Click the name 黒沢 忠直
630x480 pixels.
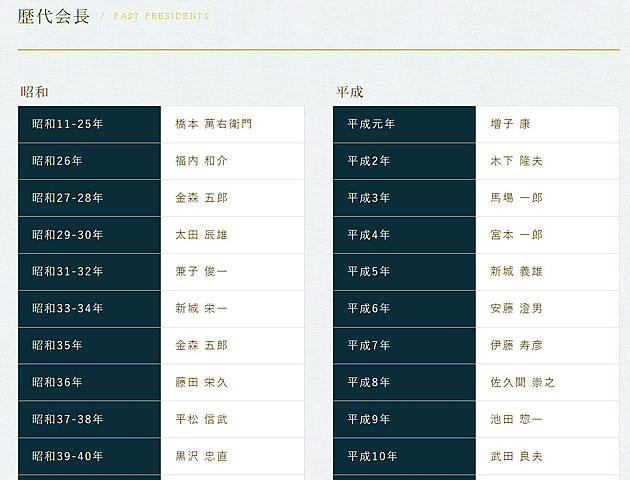click(x=201, y=457)
